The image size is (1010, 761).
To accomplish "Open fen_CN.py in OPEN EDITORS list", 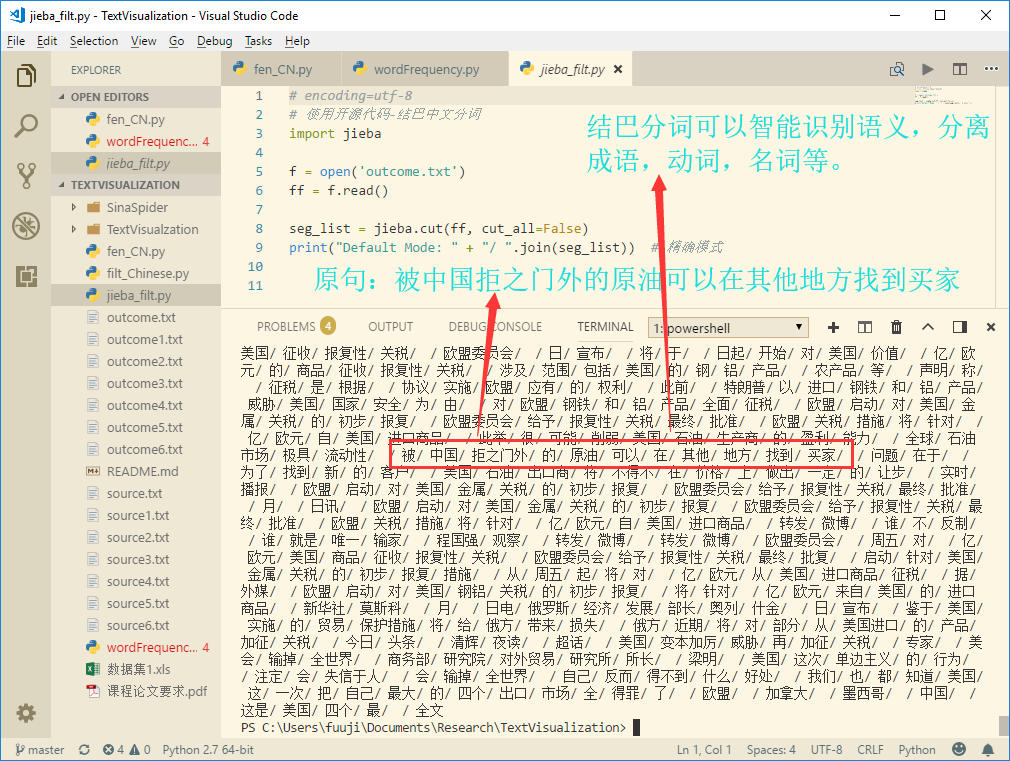I will pos(136,119).
